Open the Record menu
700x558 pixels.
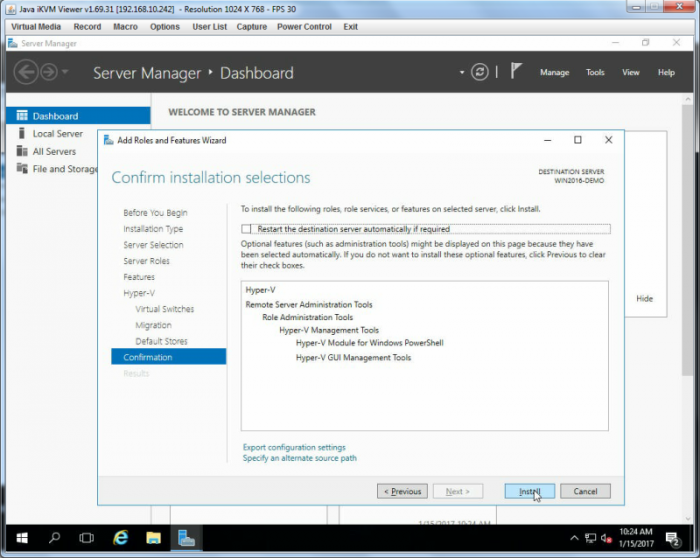88,27
